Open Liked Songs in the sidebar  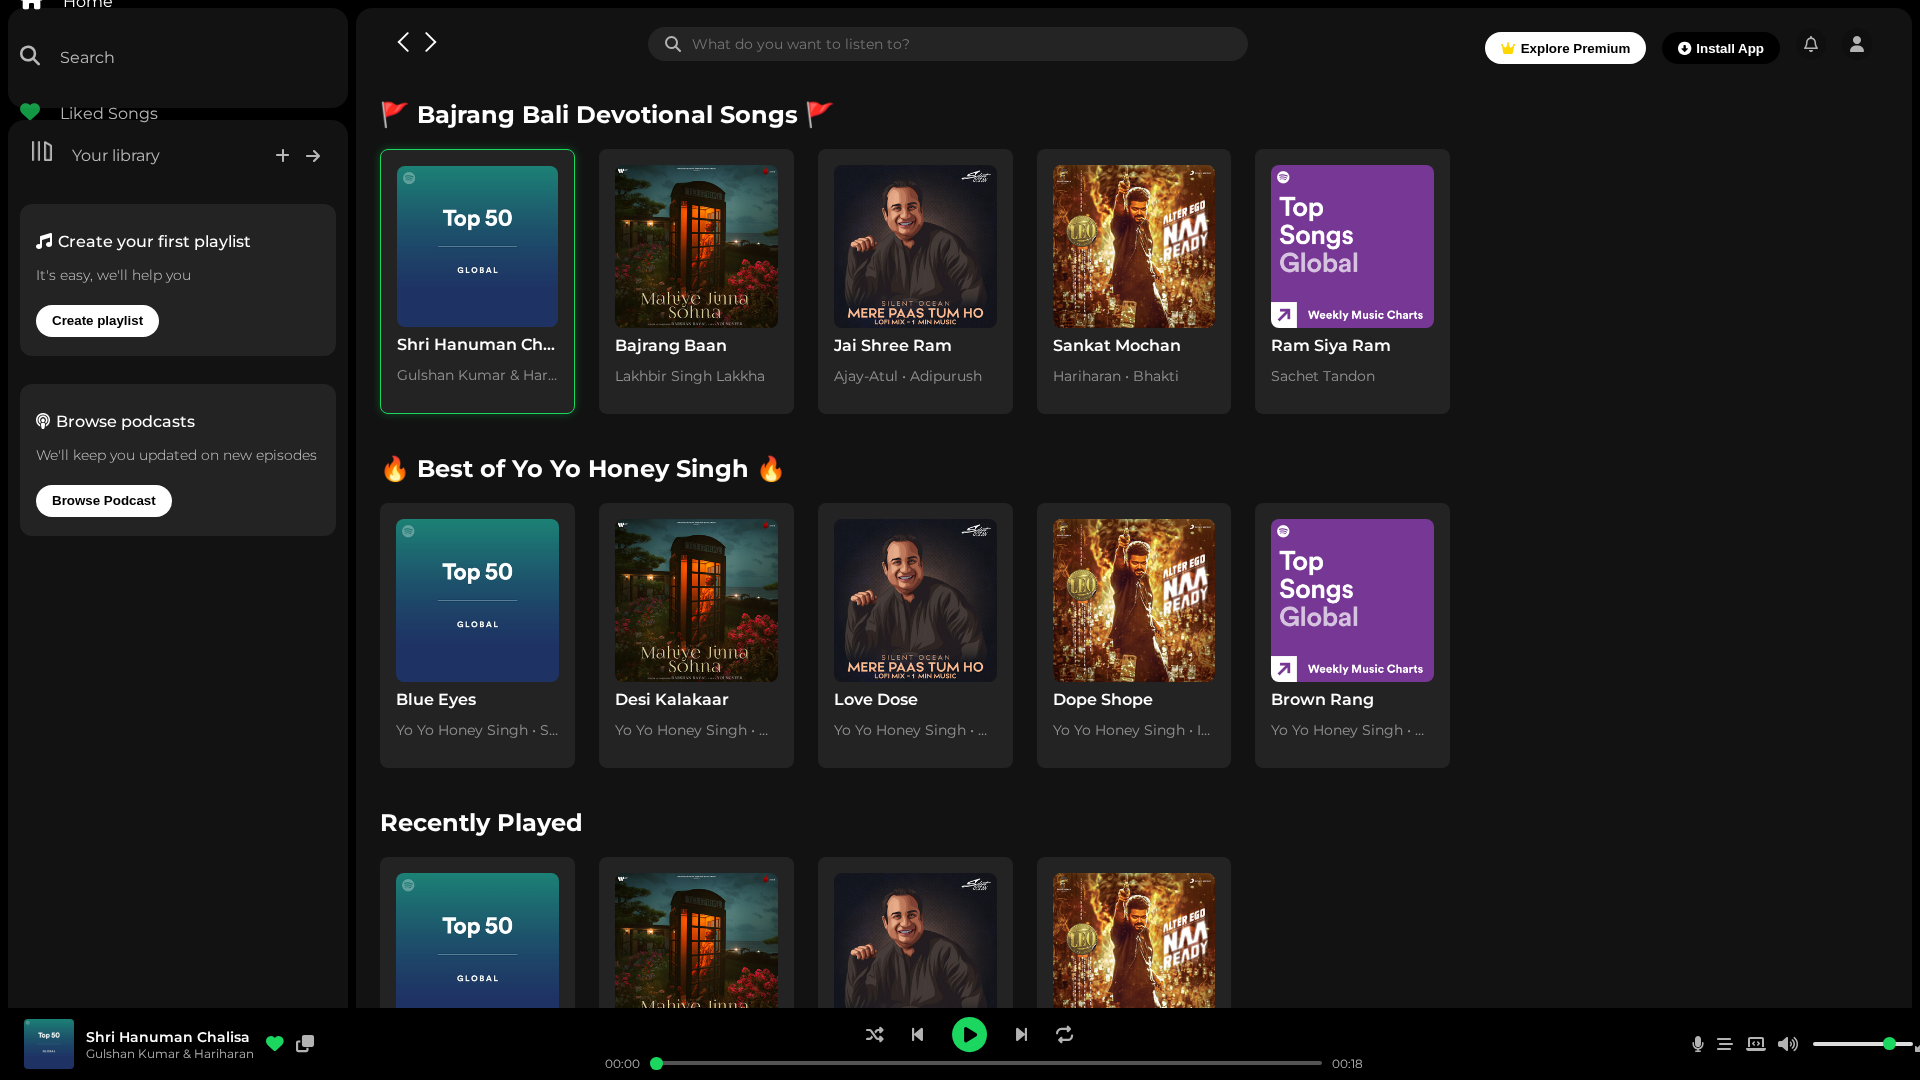89,113
